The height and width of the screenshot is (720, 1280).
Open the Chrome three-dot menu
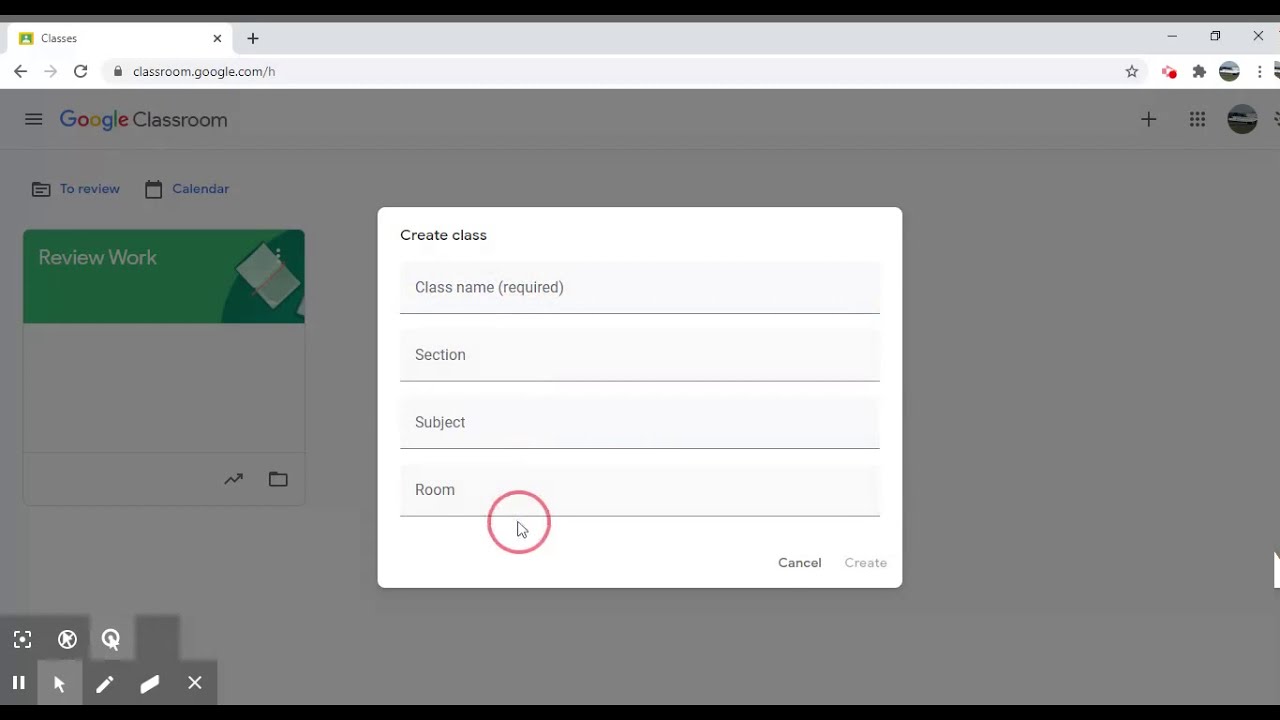click(1259, 71)
